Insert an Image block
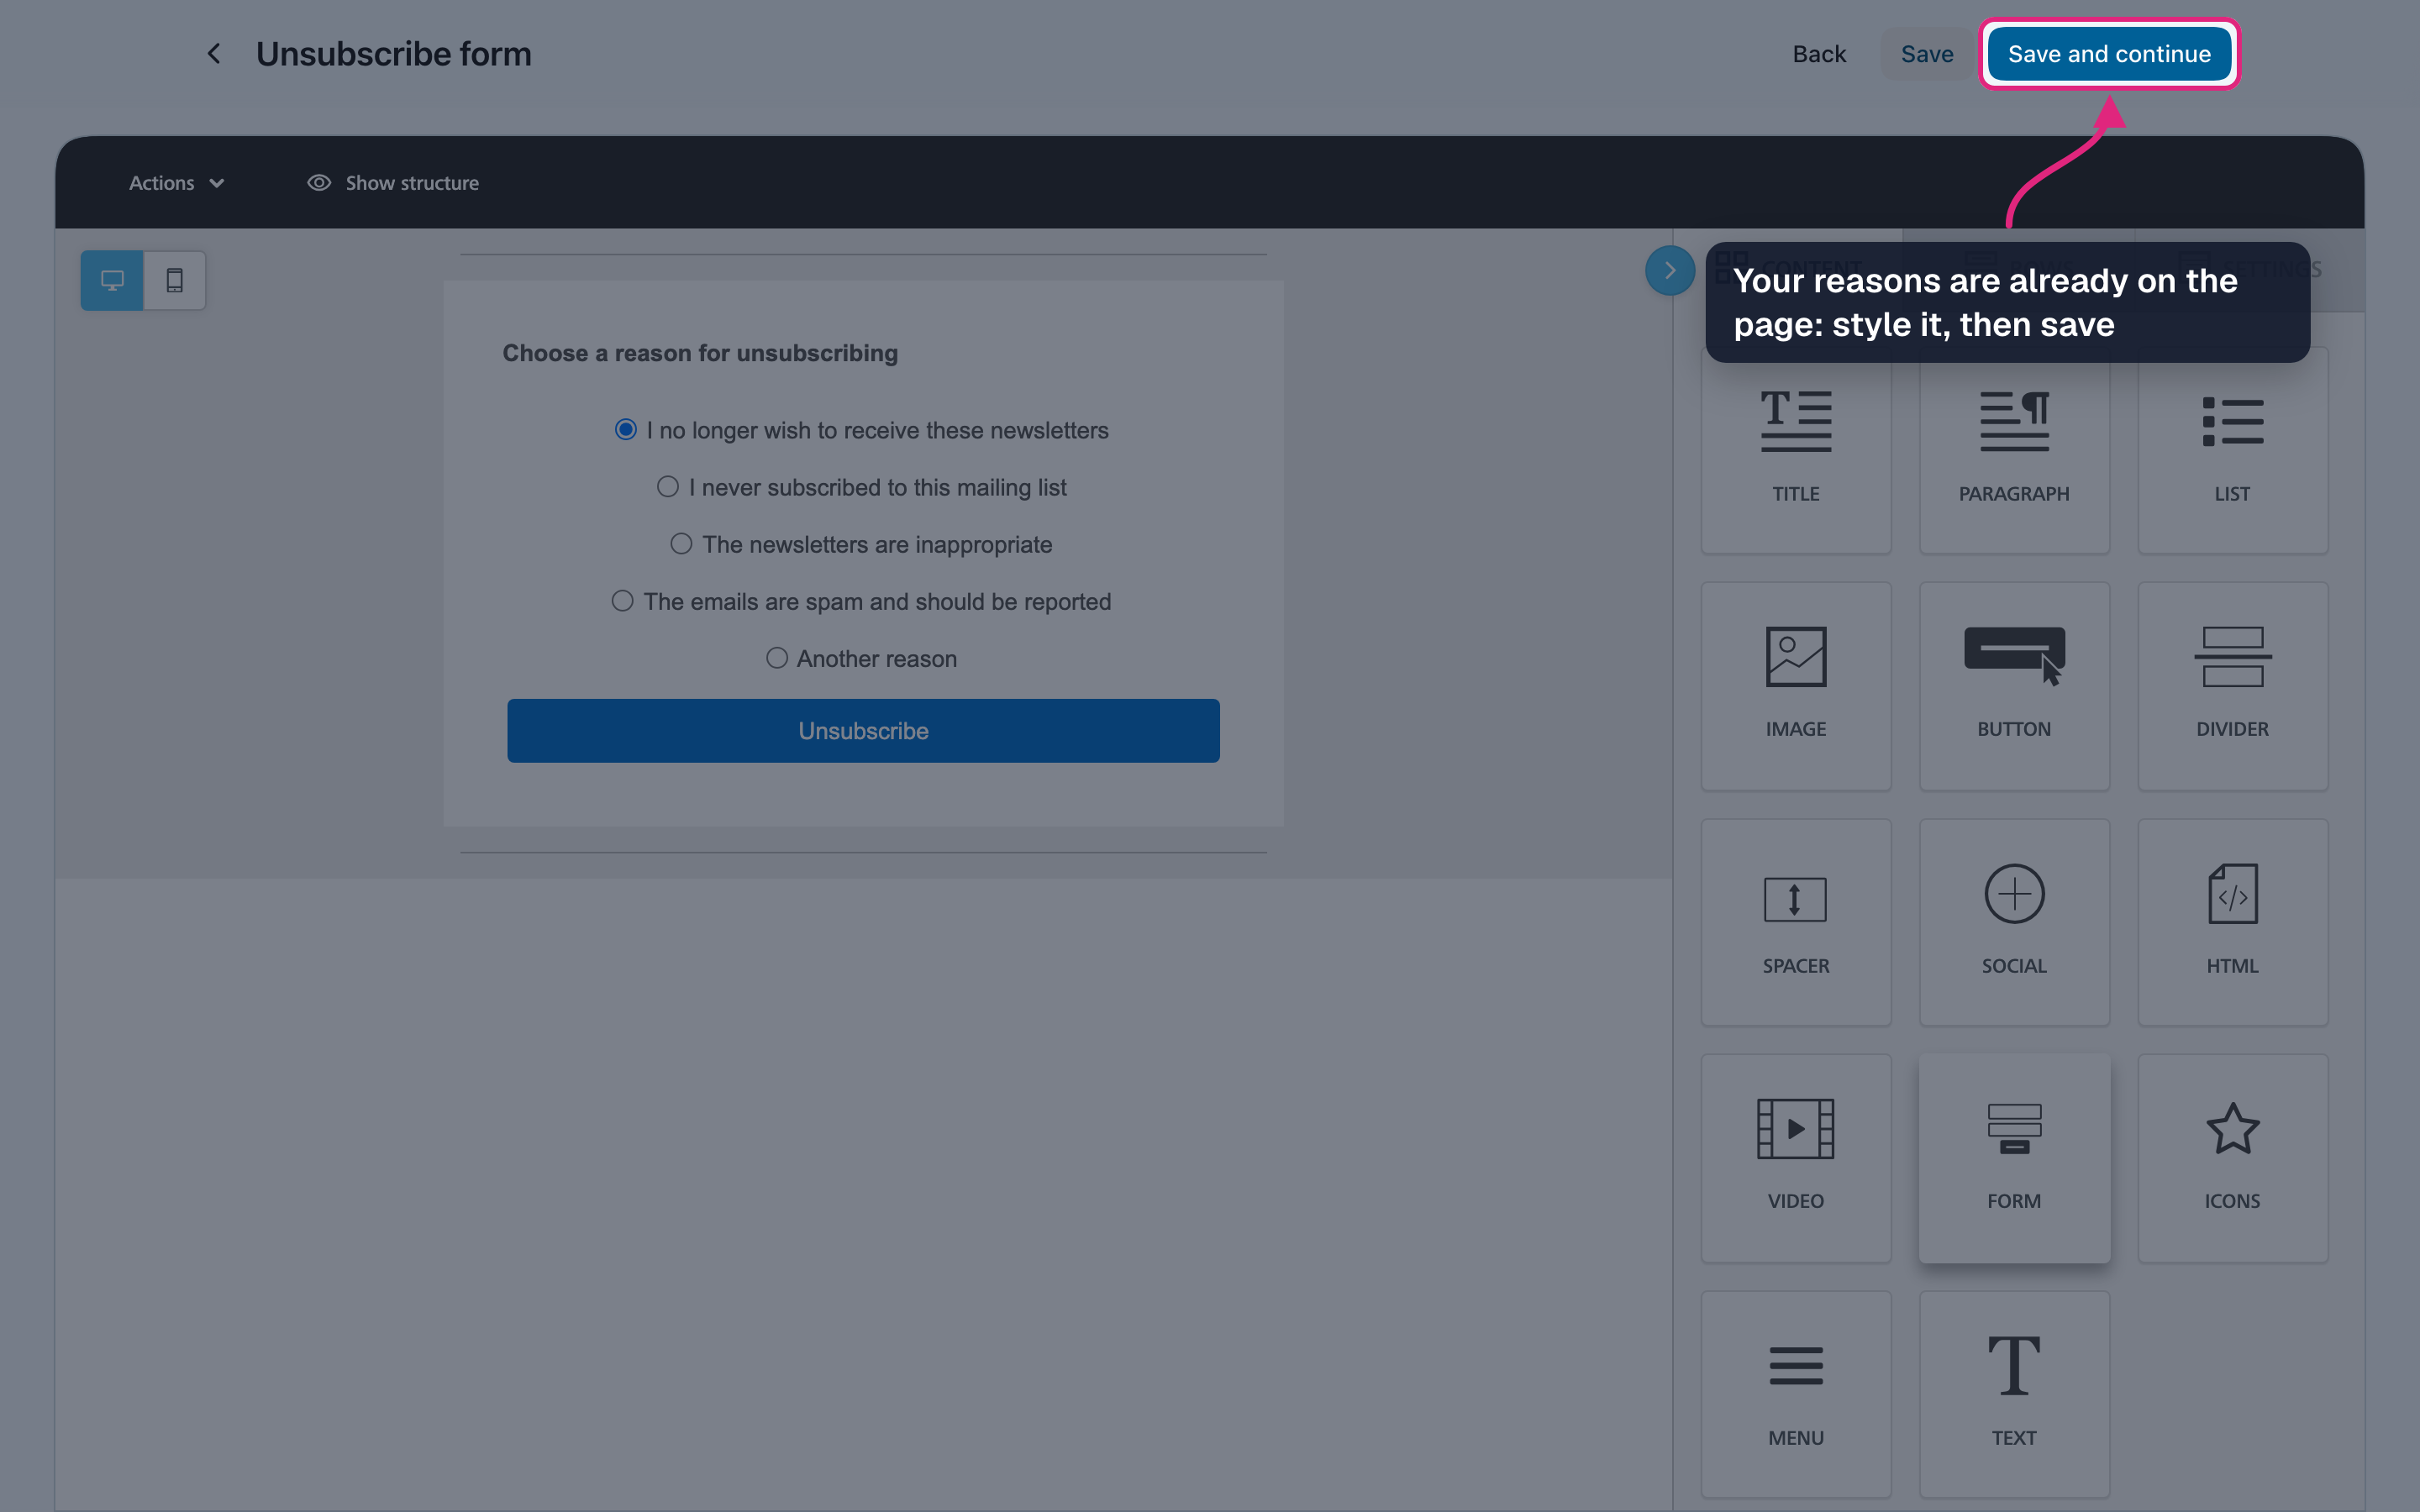 point(1795,686)
